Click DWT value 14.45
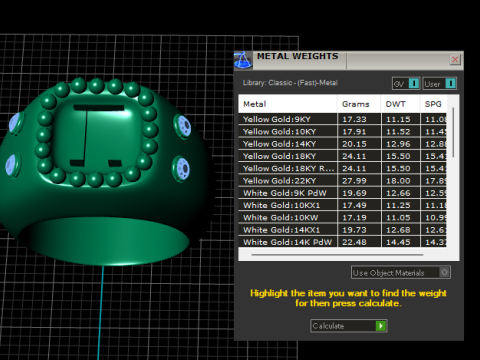480x360 pixels. [x=398, y=242]
